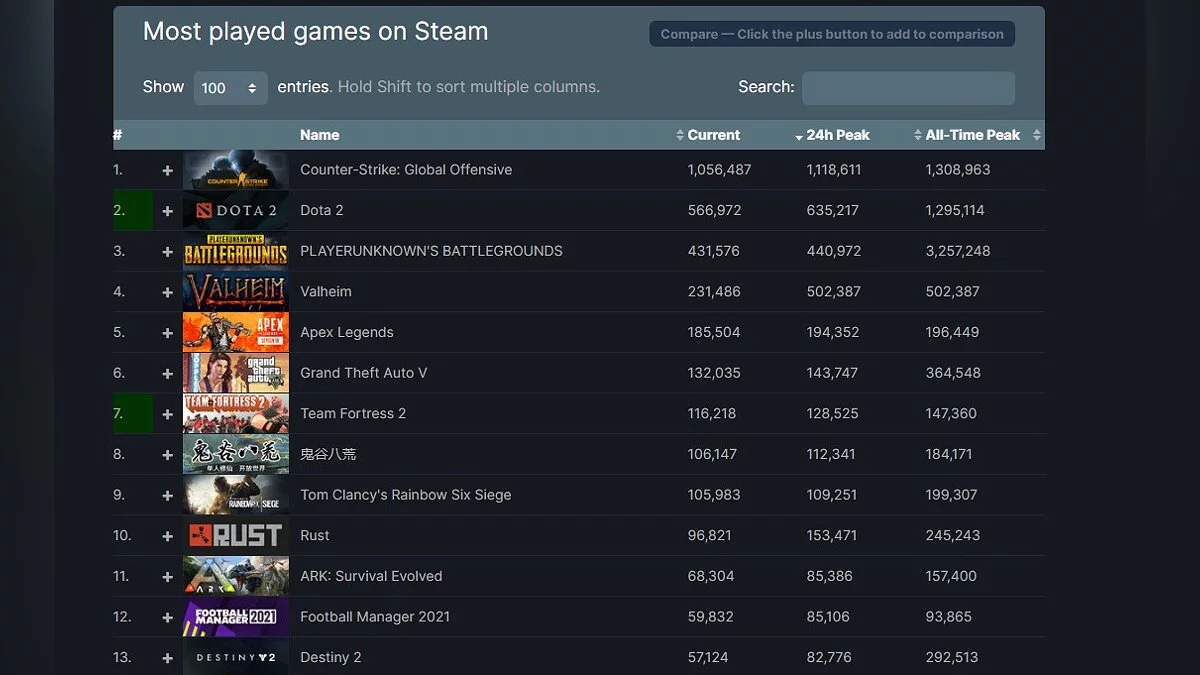
Task: Click the Team Fortress 2 thumbnail image
Action: pyautogui.click(x=236, y=414)
